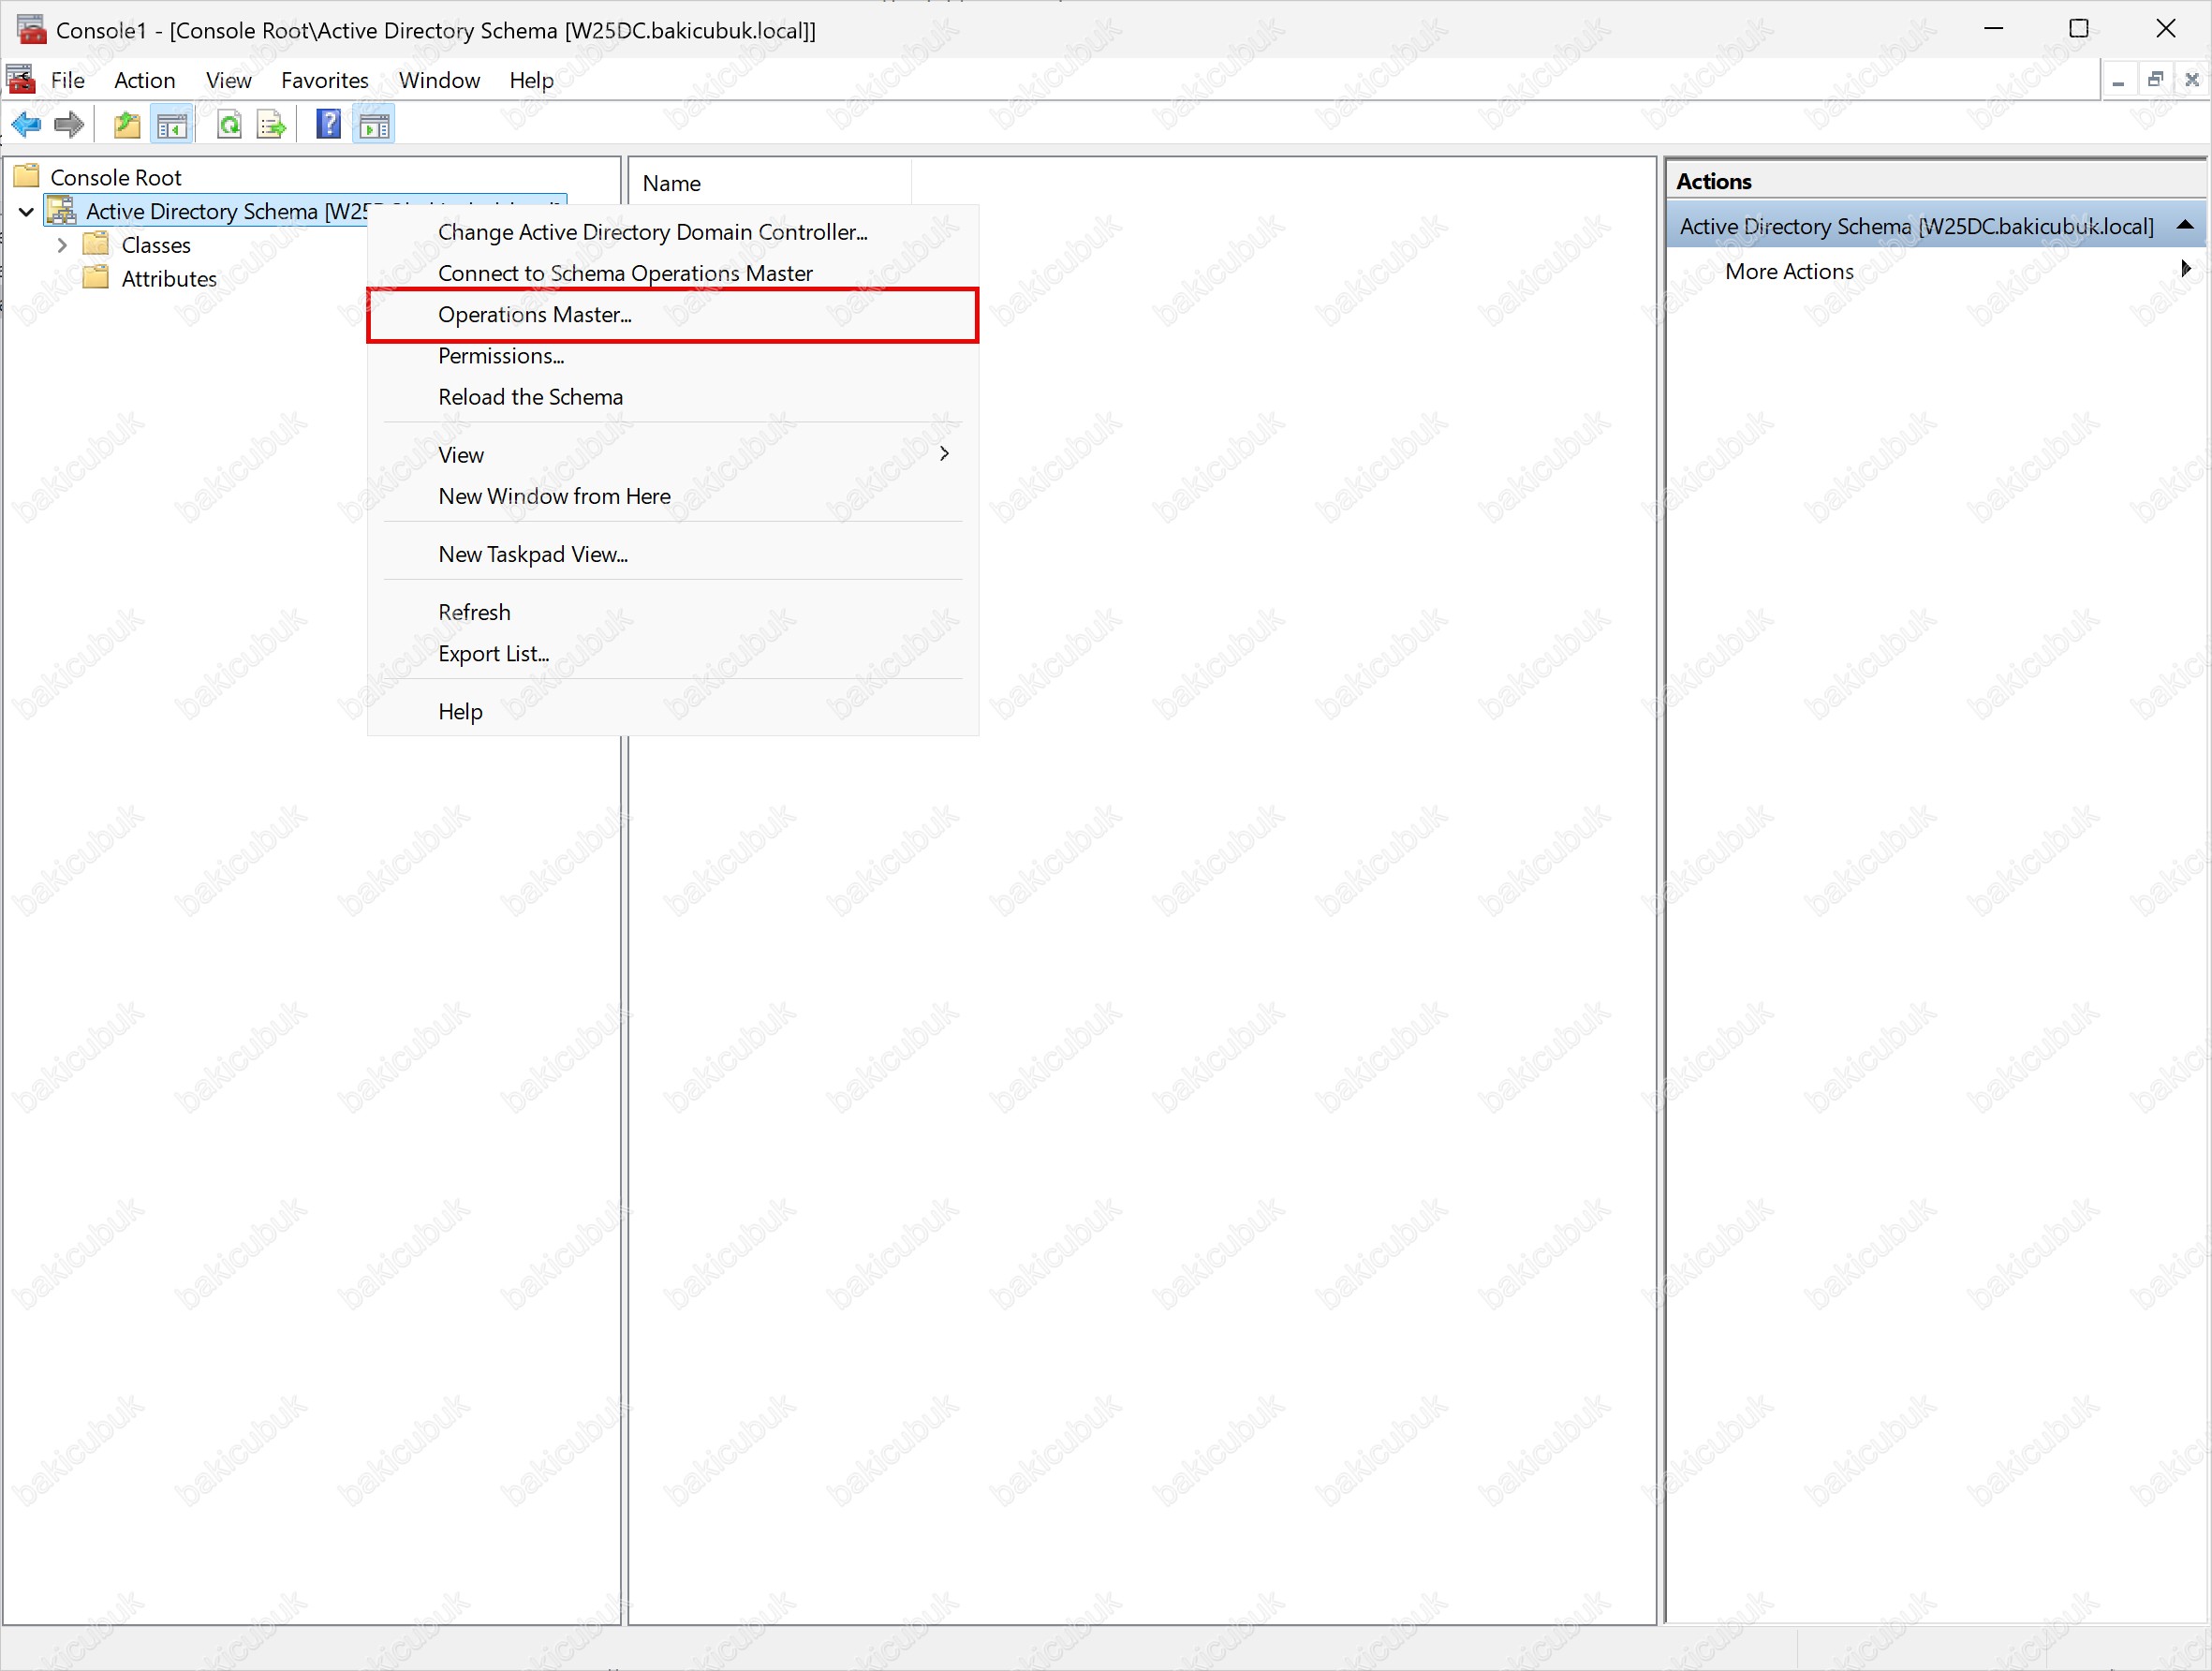Click the Actions pane title

[x=1714, y=181]
